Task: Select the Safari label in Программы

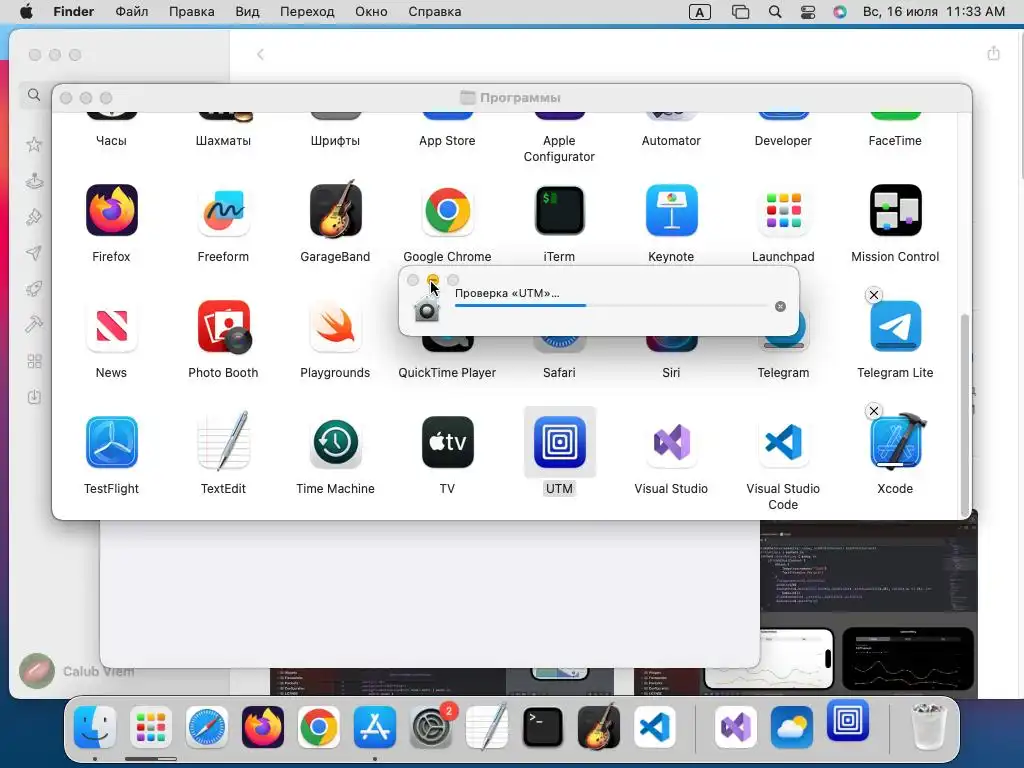Action: [559, 372]
